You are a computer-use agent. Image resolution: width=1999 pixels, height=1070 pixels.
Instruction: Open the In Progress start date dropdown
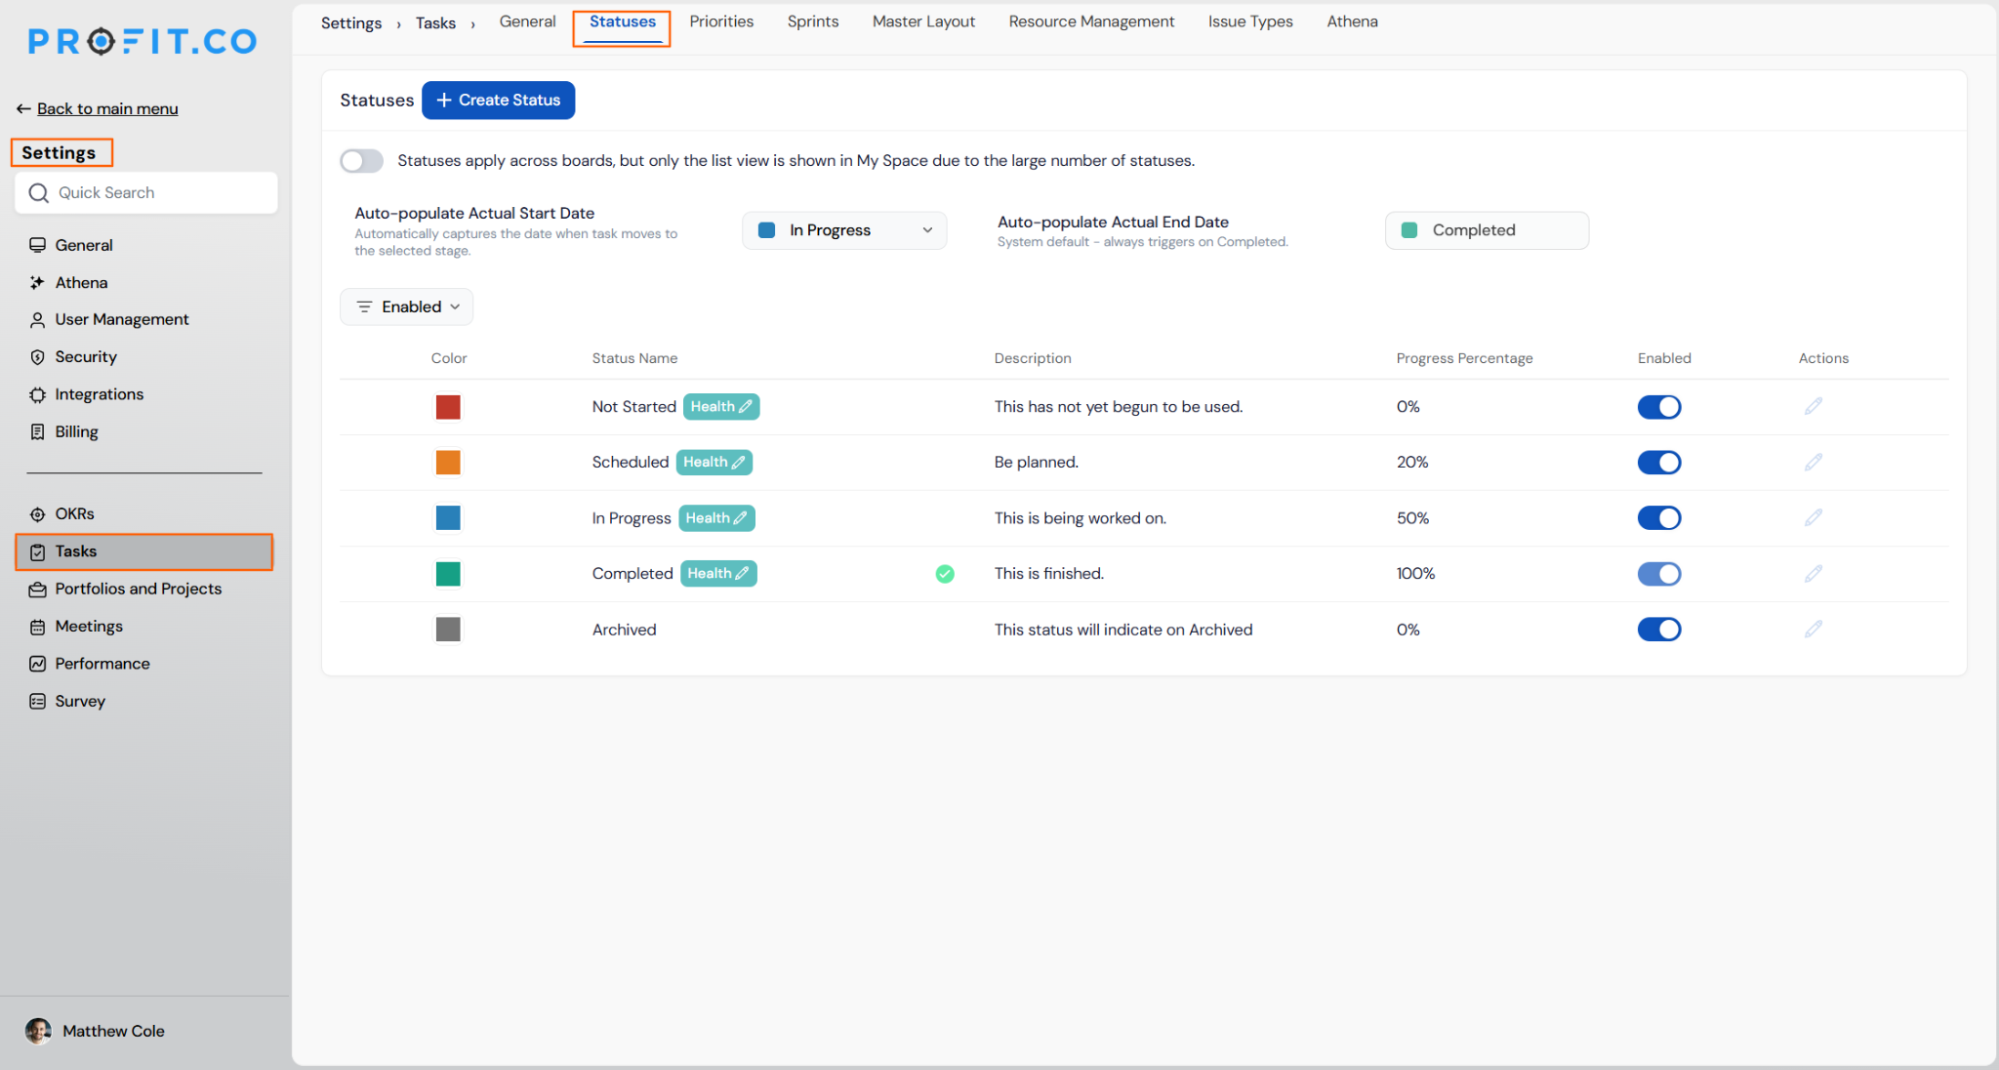coord(844,230)
